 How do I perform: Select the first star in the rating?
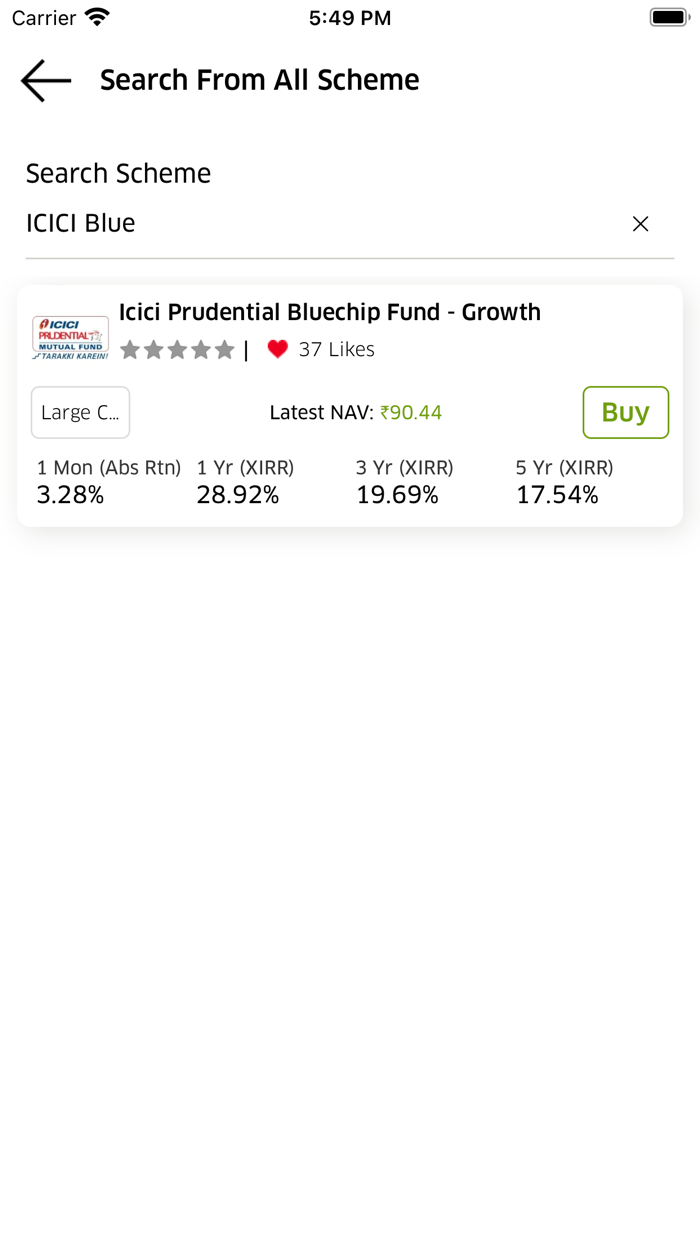(129, 349)
